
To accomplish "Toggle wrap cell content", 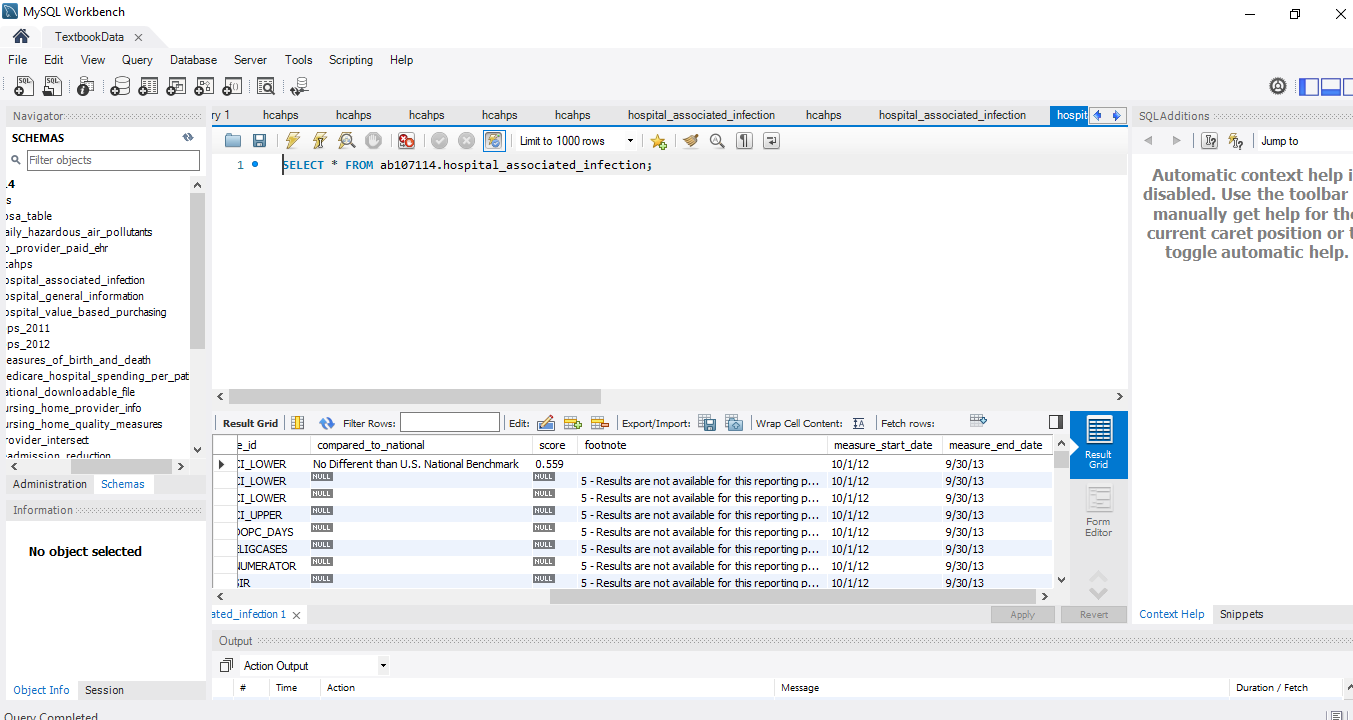I will point(858,423).
